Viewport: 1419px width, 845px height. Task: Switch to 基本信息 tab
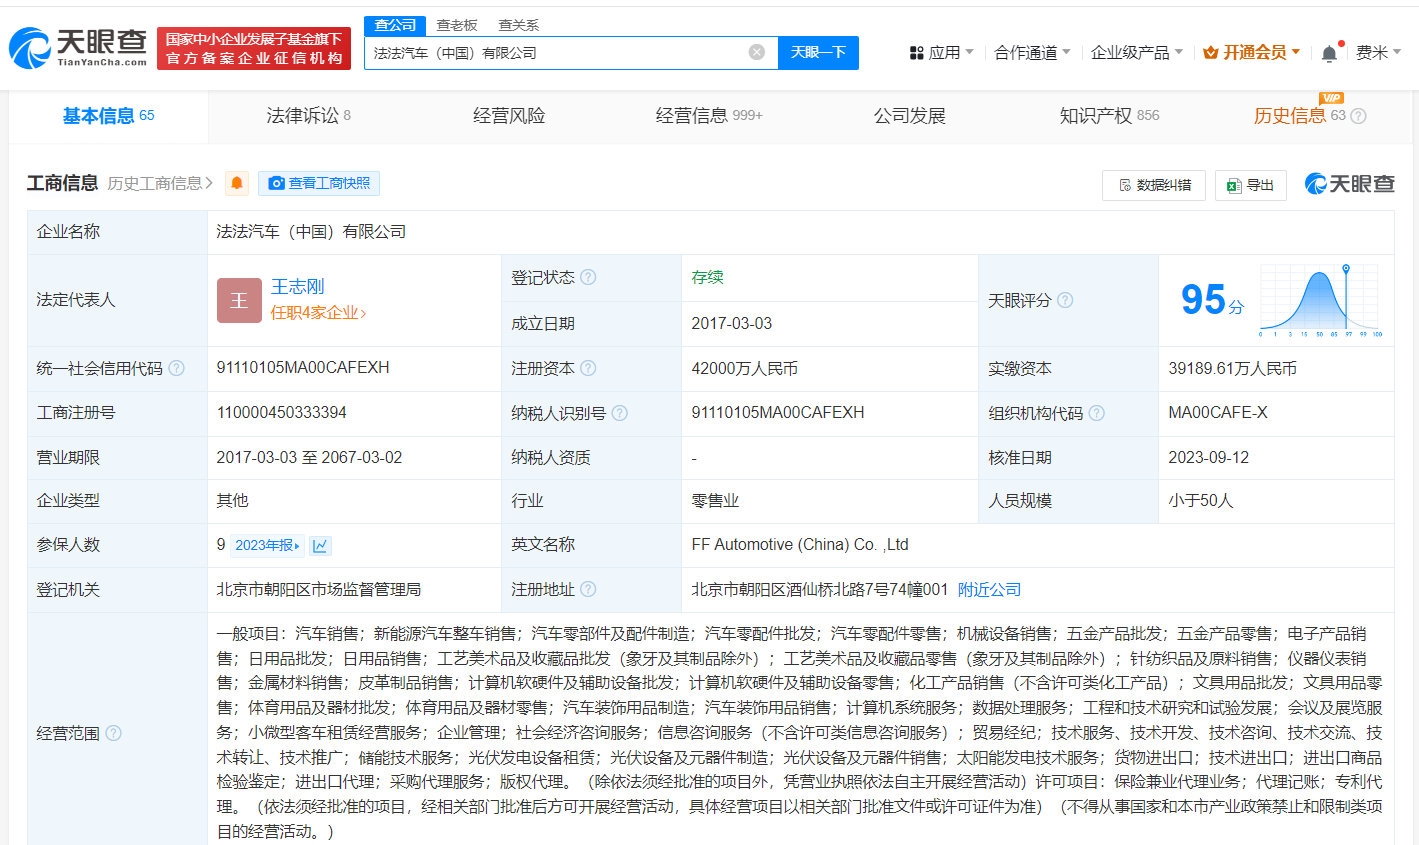[x=108, y=116]
